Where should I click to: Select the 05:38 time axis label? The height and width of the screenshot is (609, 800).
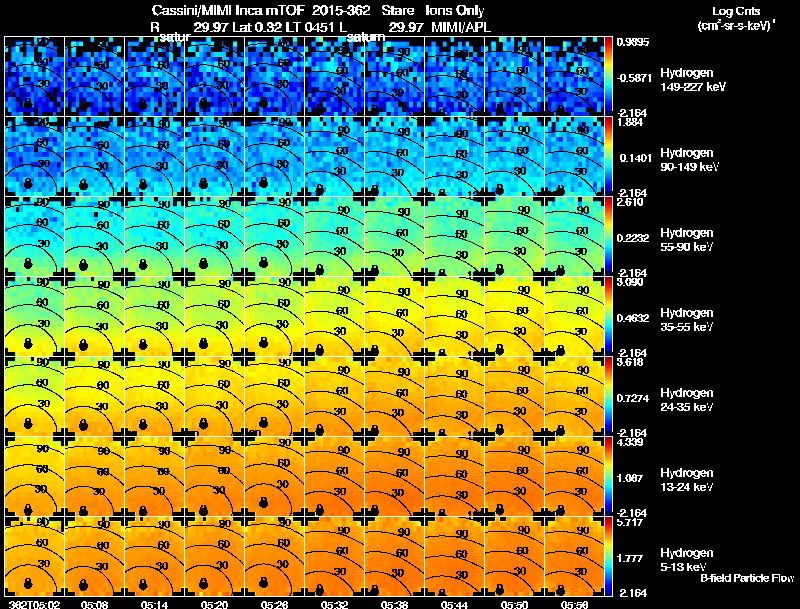pos(394,604)
